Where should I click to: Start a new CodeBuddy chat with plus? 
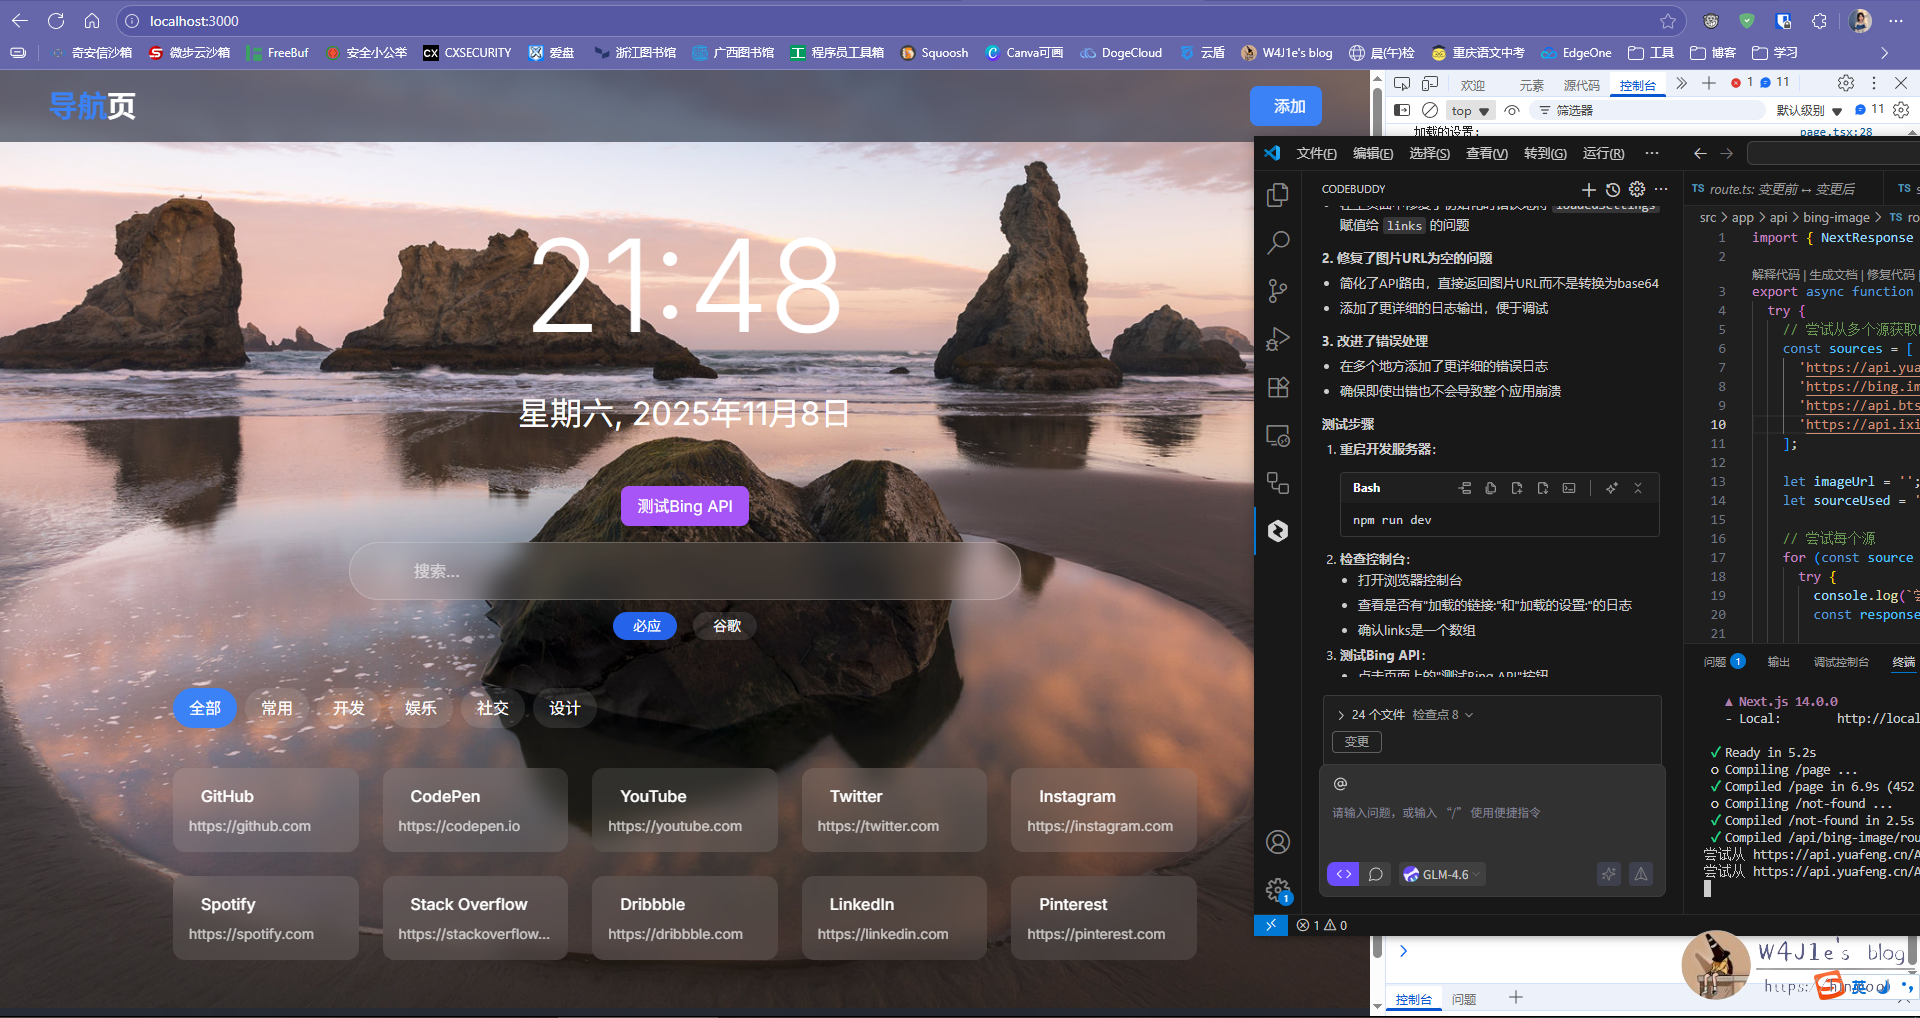[x=1588, y=189]
